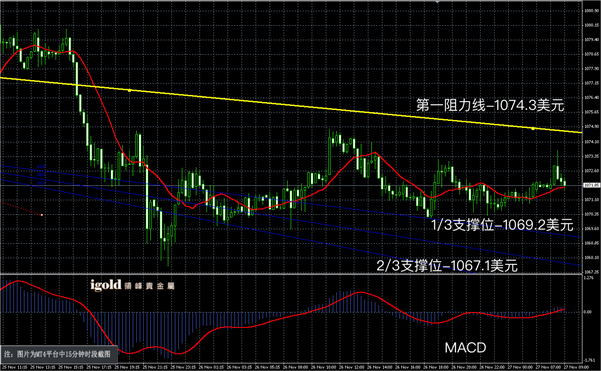
Task: Click the 第一阻力线–1074.3美元 label
Action: (490, 105)
